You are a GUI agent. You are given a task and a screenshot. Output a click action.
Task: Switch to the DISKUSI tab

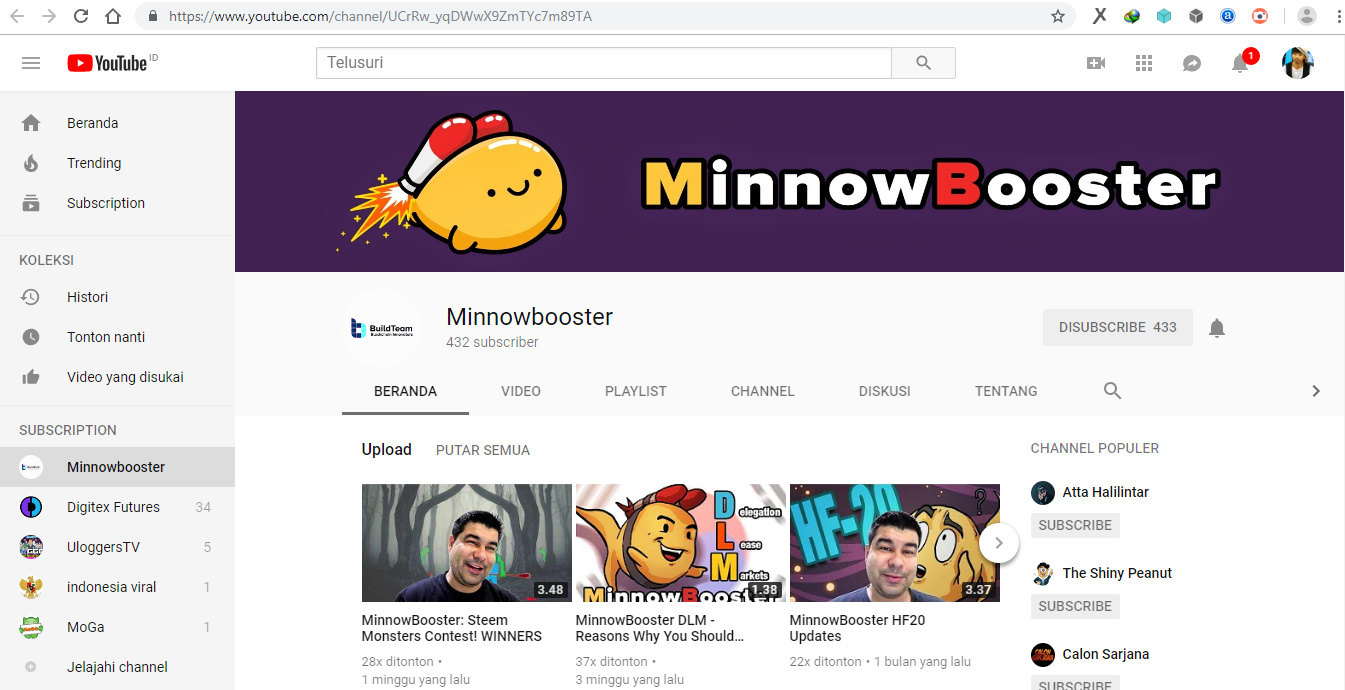[x=885, y=391]
